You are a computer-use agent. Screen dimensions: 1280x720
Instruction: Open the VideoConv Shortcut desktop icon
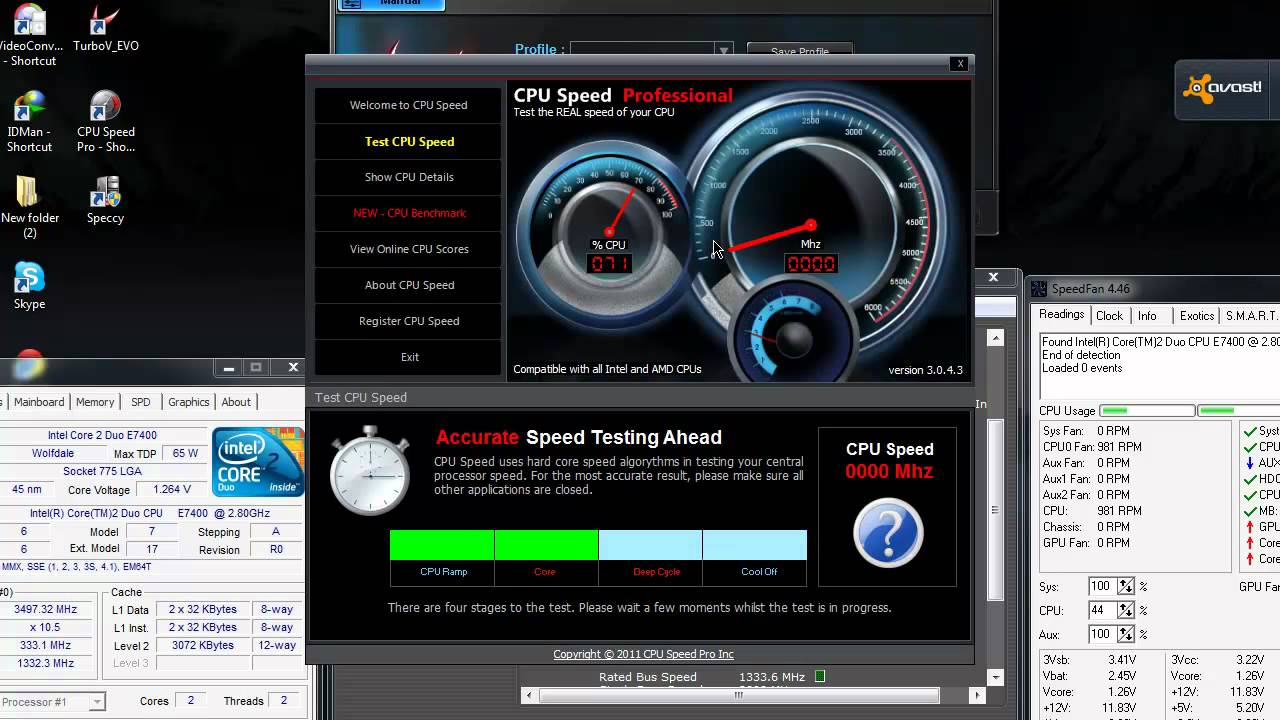tap(29, 35)
